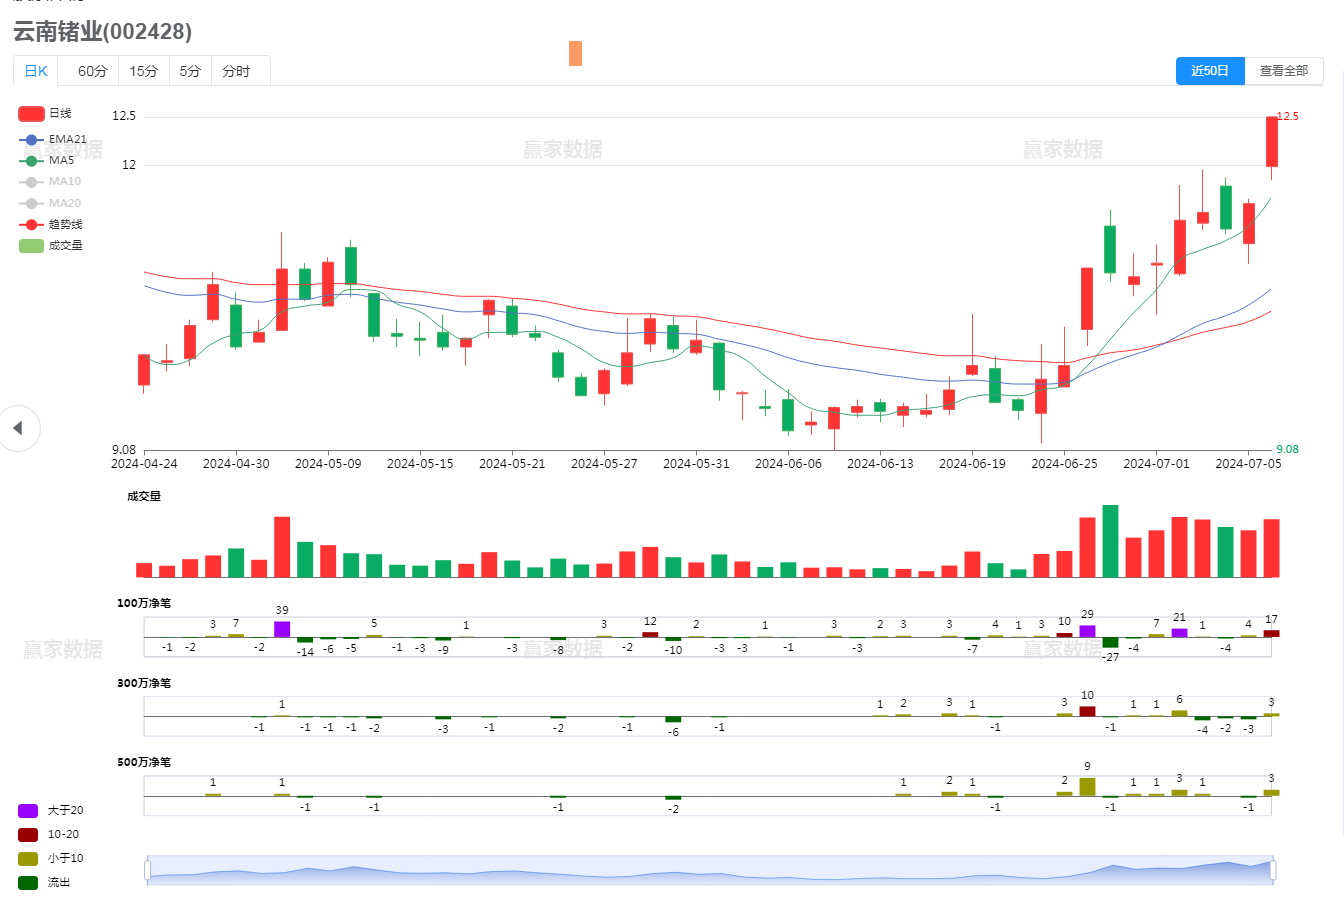Toggle the 大于20 purple legend swatch
Viewport: 1344px width, 918px height.
(28, 810)
